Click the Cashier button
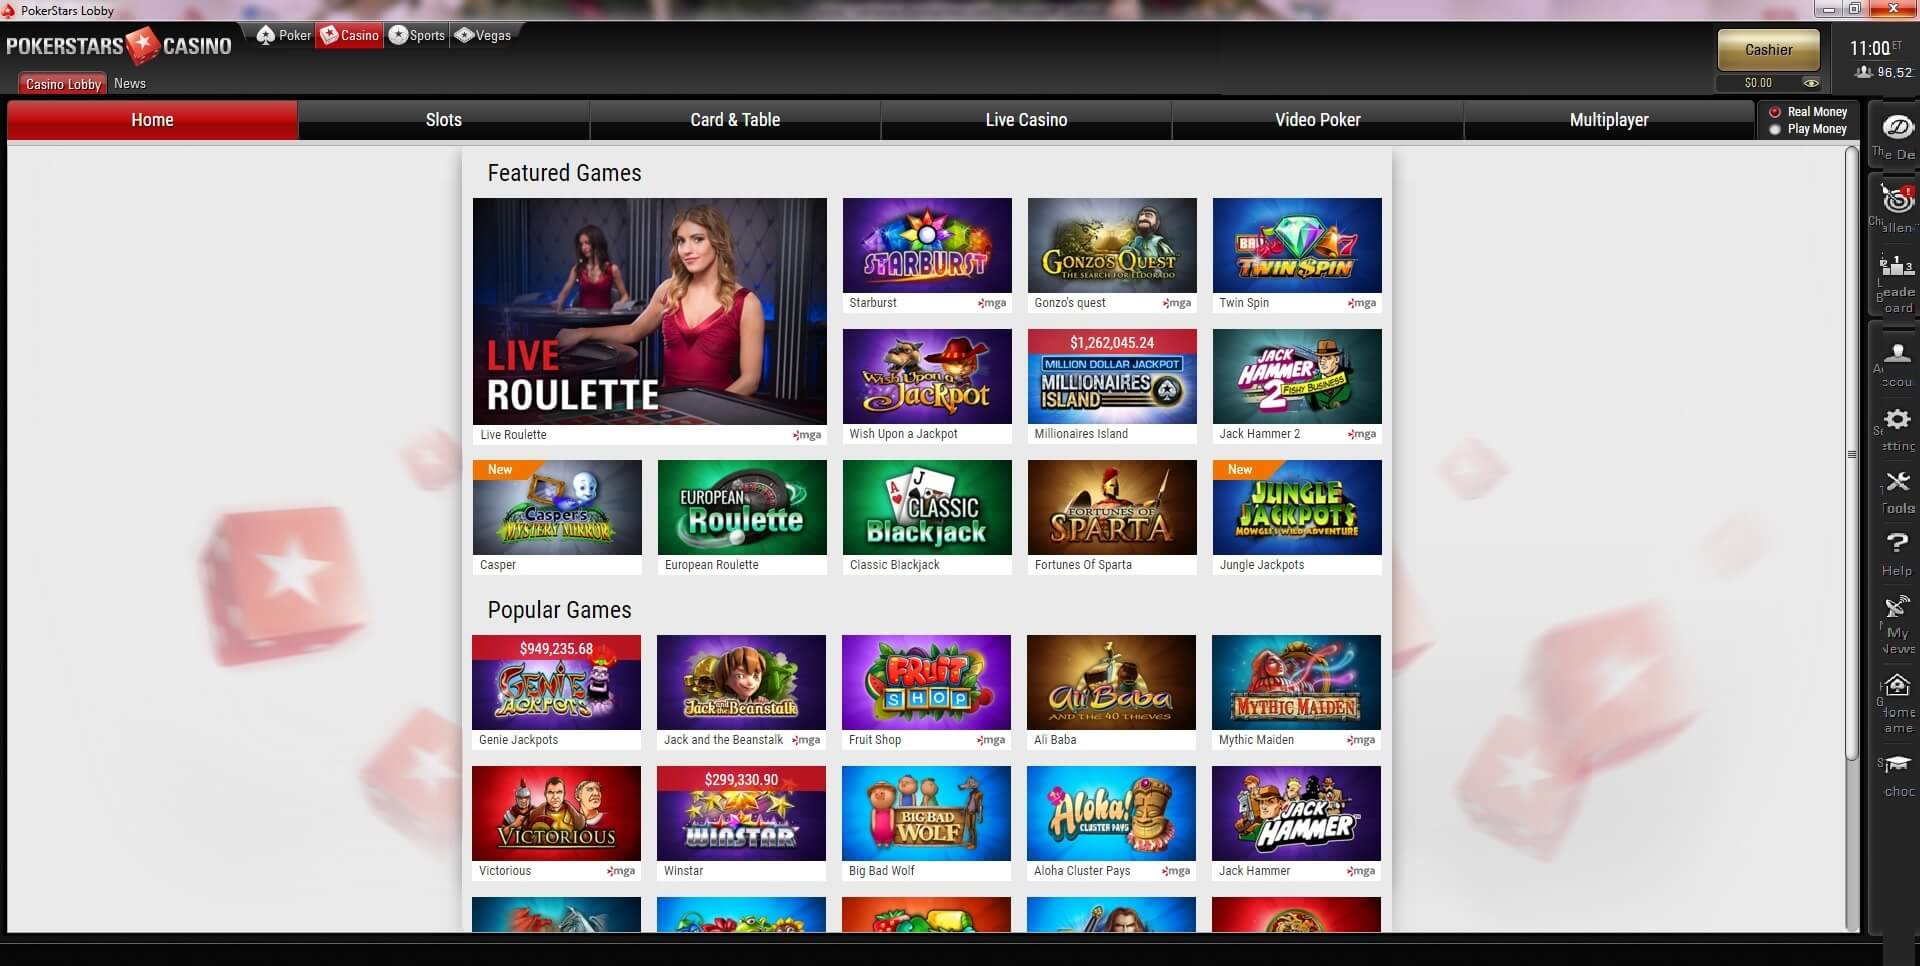This screenshot has width=1920, height=966. [1768, 50]
